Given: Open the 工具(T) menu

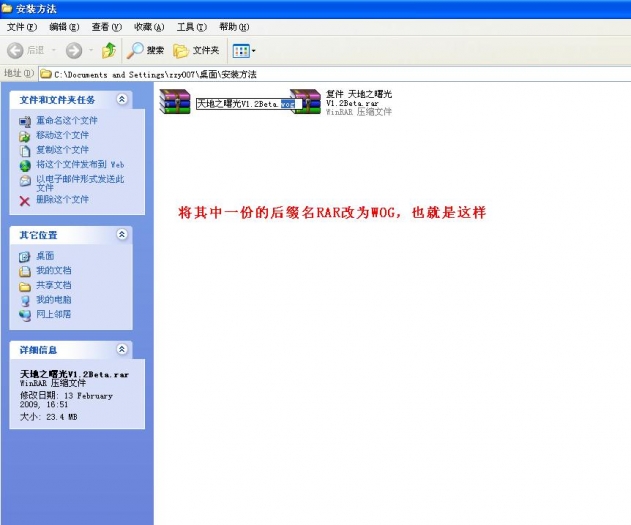Looking at the screenshot, I should pyautogui.click(x=192, y=27).
